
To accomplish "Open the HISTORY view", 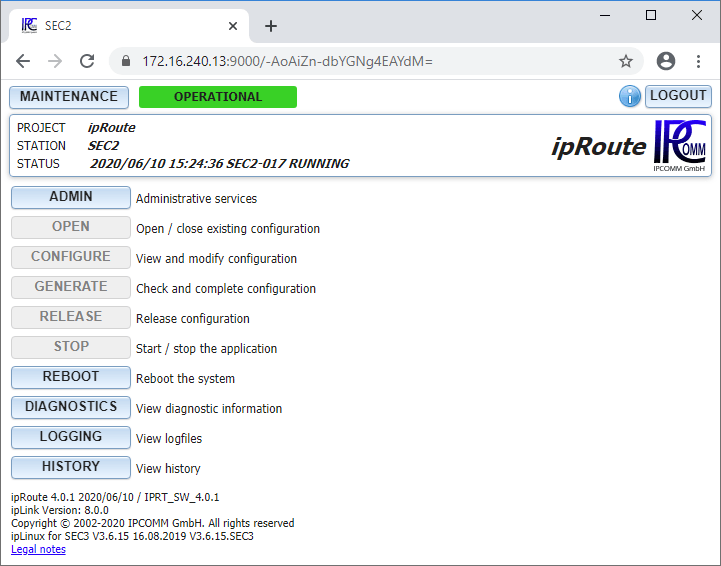I will pos(71,467).
